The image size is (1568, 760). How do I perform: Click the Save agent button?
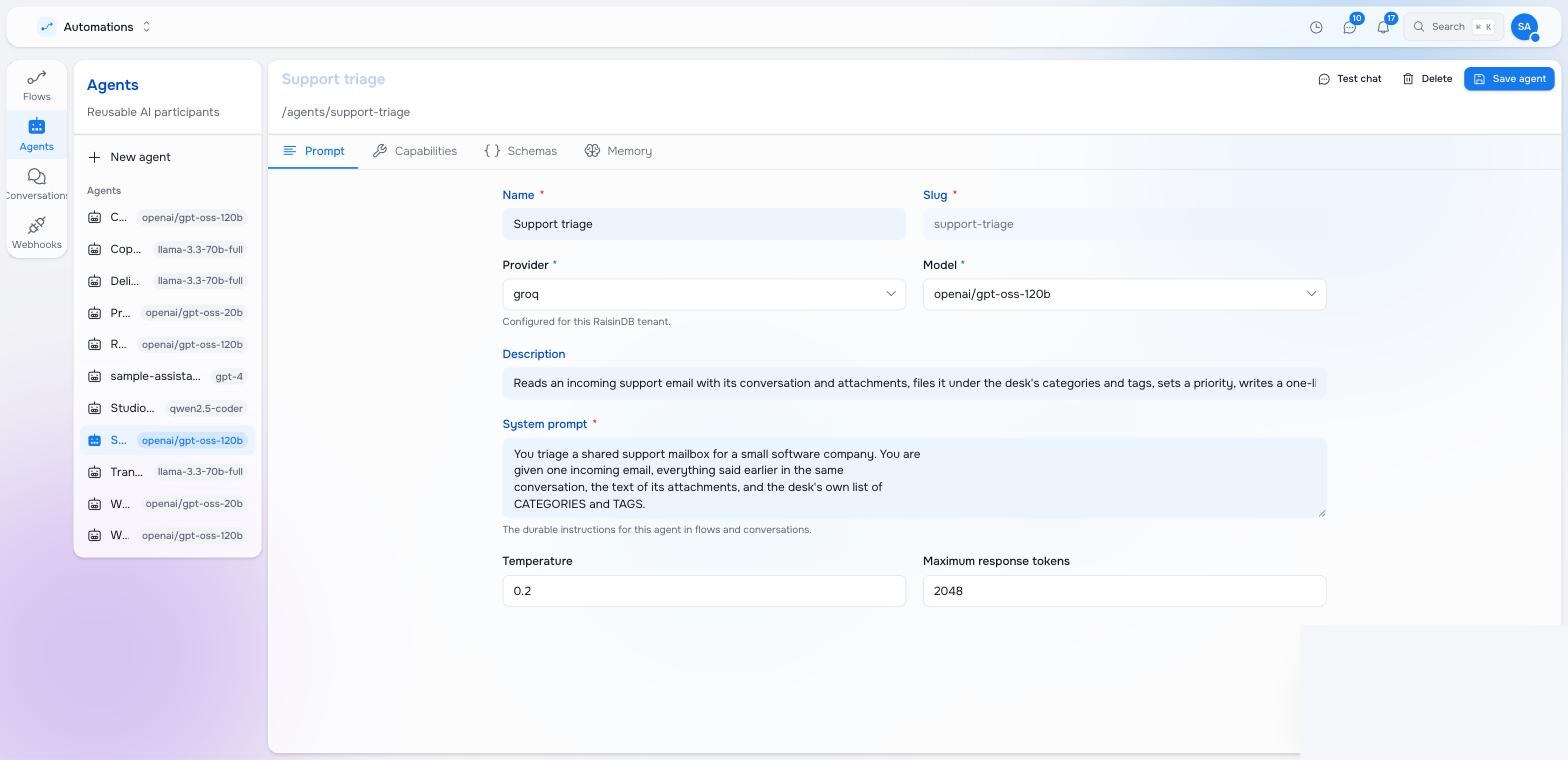click(1509, 79)
